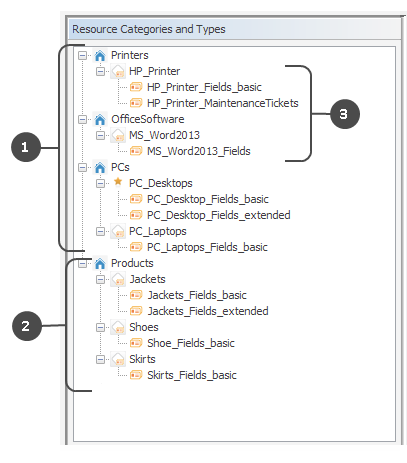Collapse the Jackets type node
The width and height of the screenshot is (407, 463).
[100, 279]
